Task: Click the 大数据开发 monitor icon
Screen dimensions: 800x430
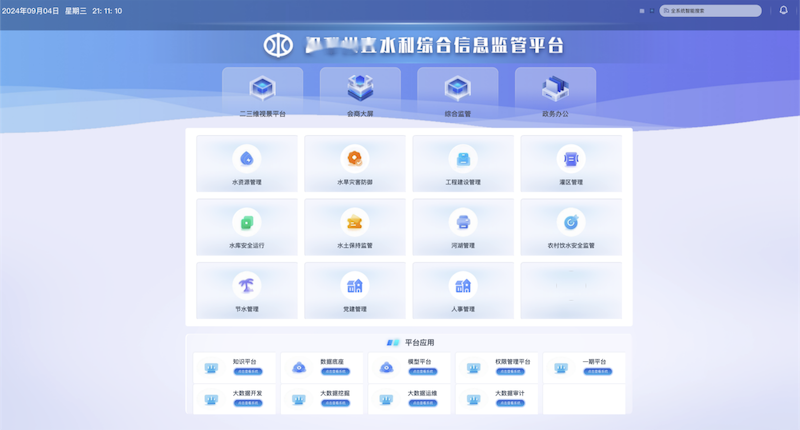Action: [211, 399]
